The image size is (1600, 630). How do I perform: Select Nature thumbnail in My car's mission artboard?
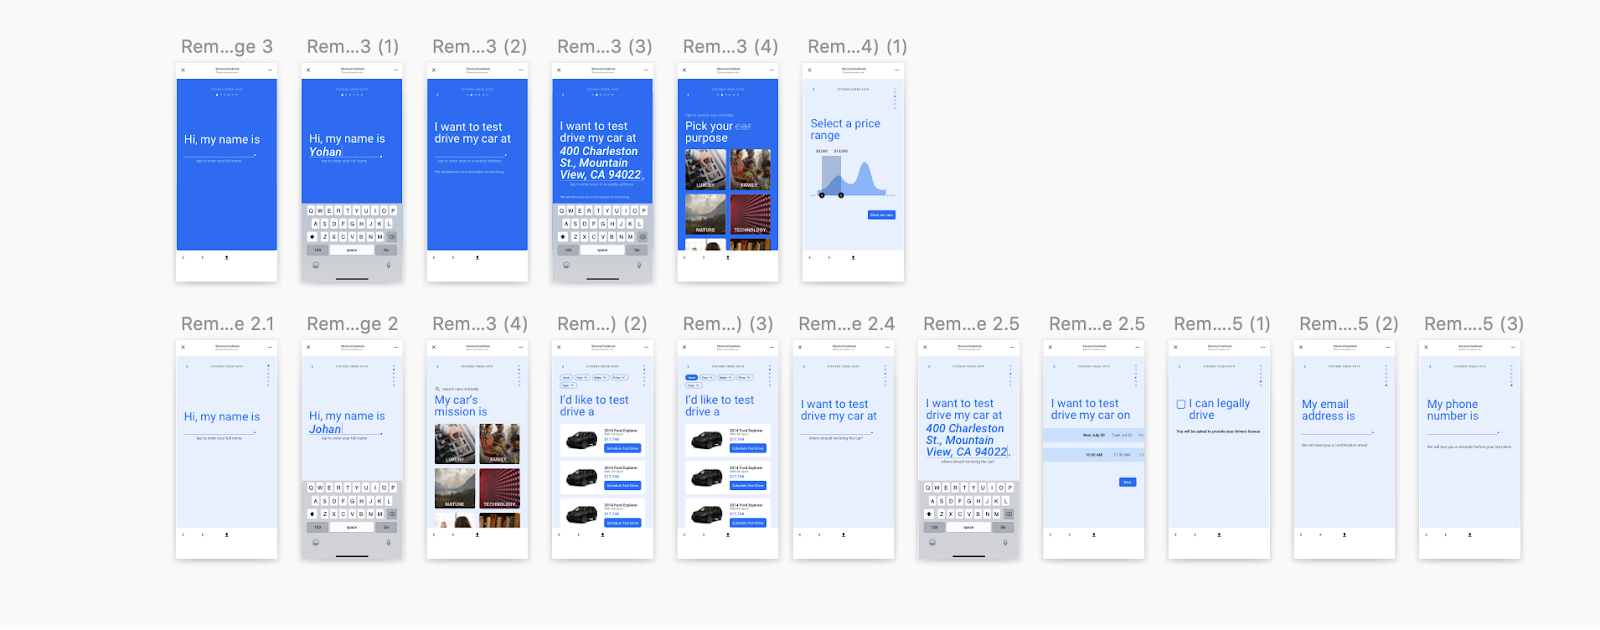(455, 489)
